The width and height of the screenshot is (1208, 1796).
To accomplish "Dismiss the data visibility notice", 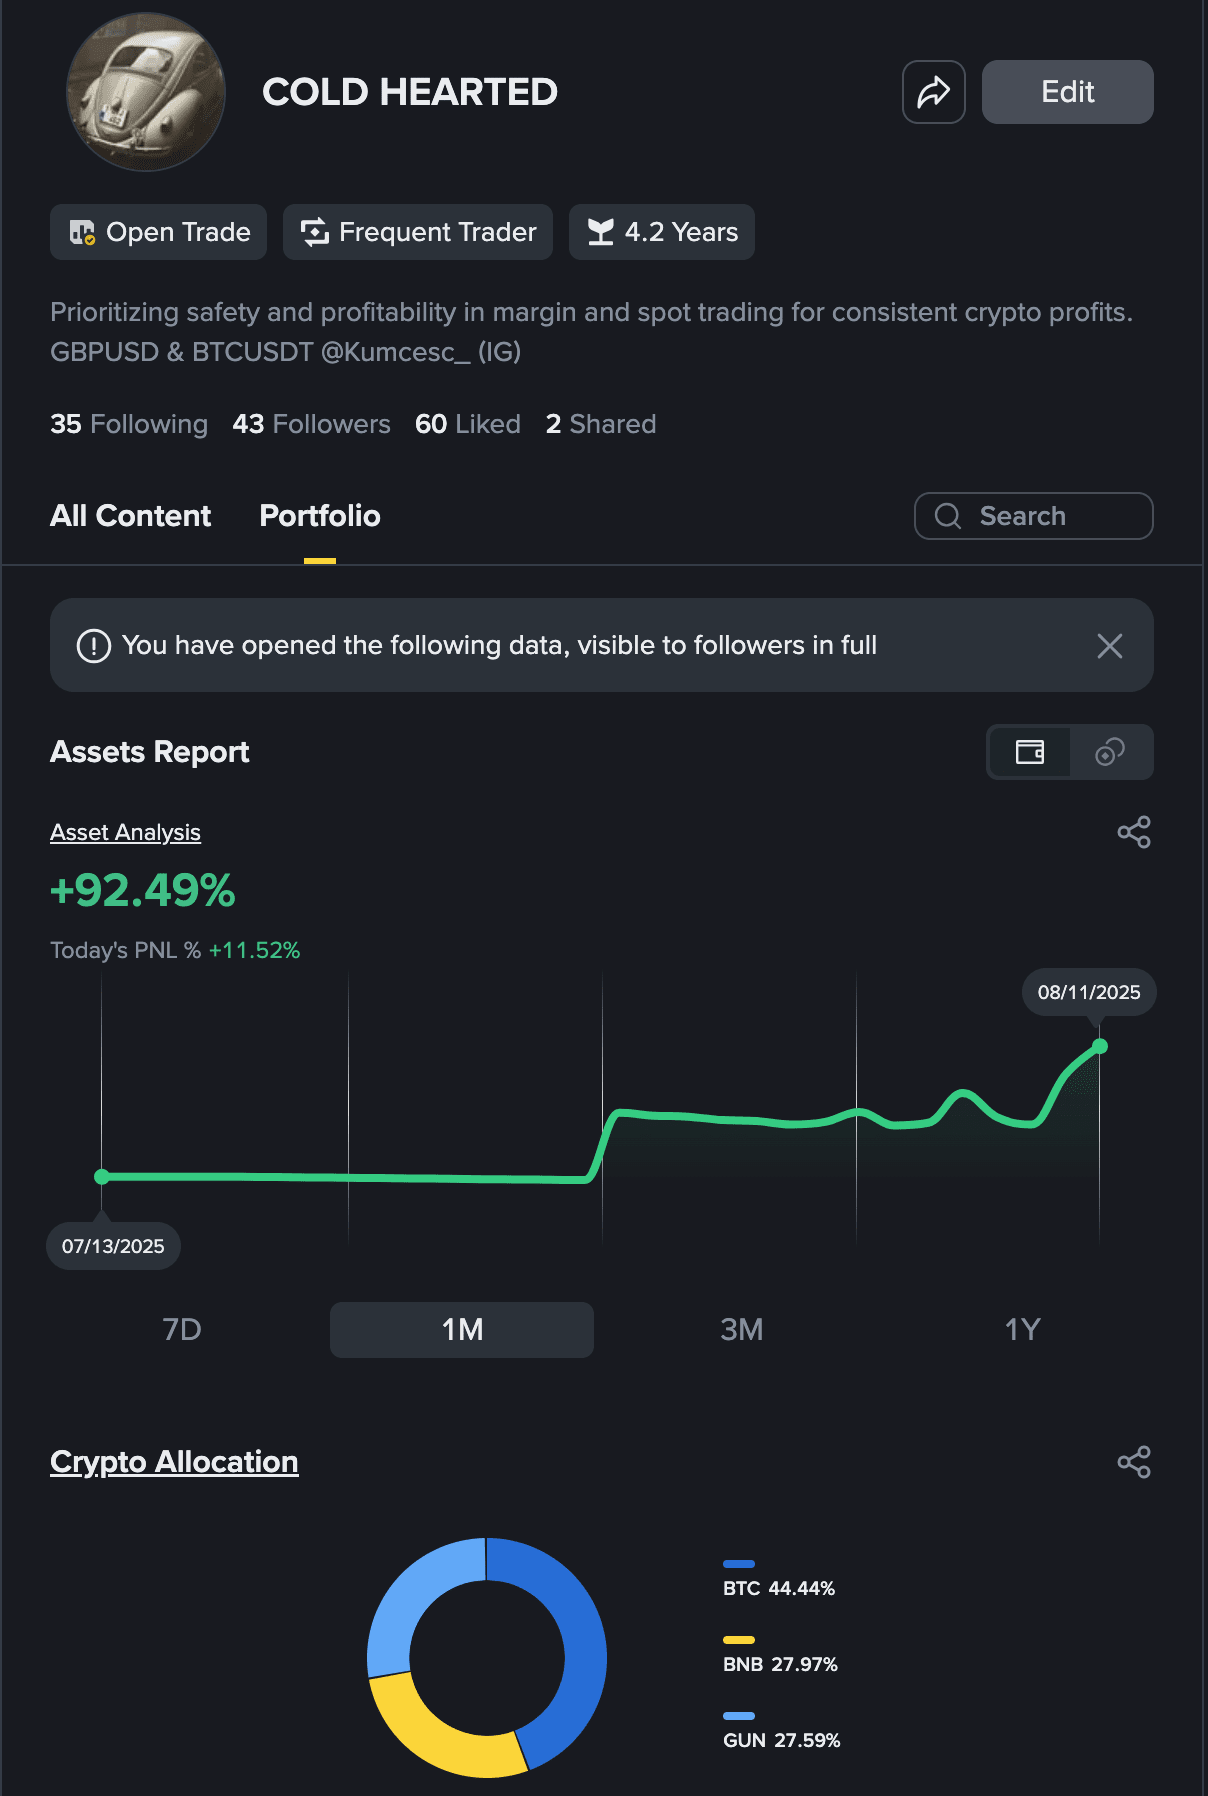I will (1109, 646).
